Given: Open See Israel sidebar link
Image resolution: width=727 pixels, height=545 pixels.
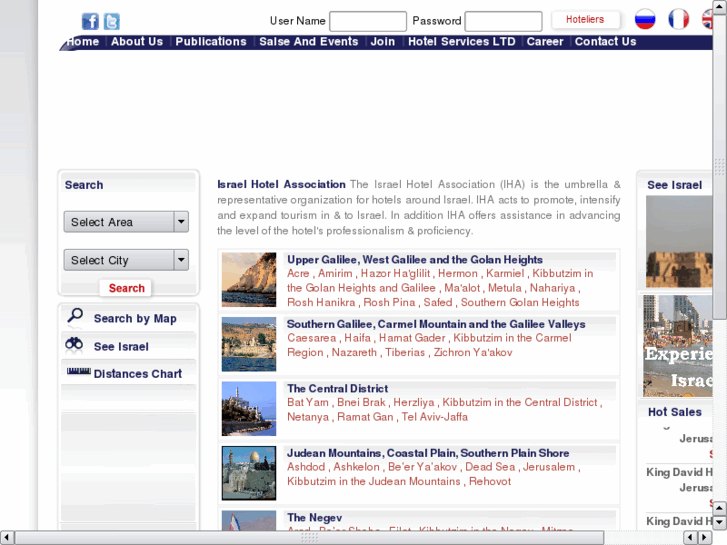Looking at the screenshot, I should [x=121, y=346].
